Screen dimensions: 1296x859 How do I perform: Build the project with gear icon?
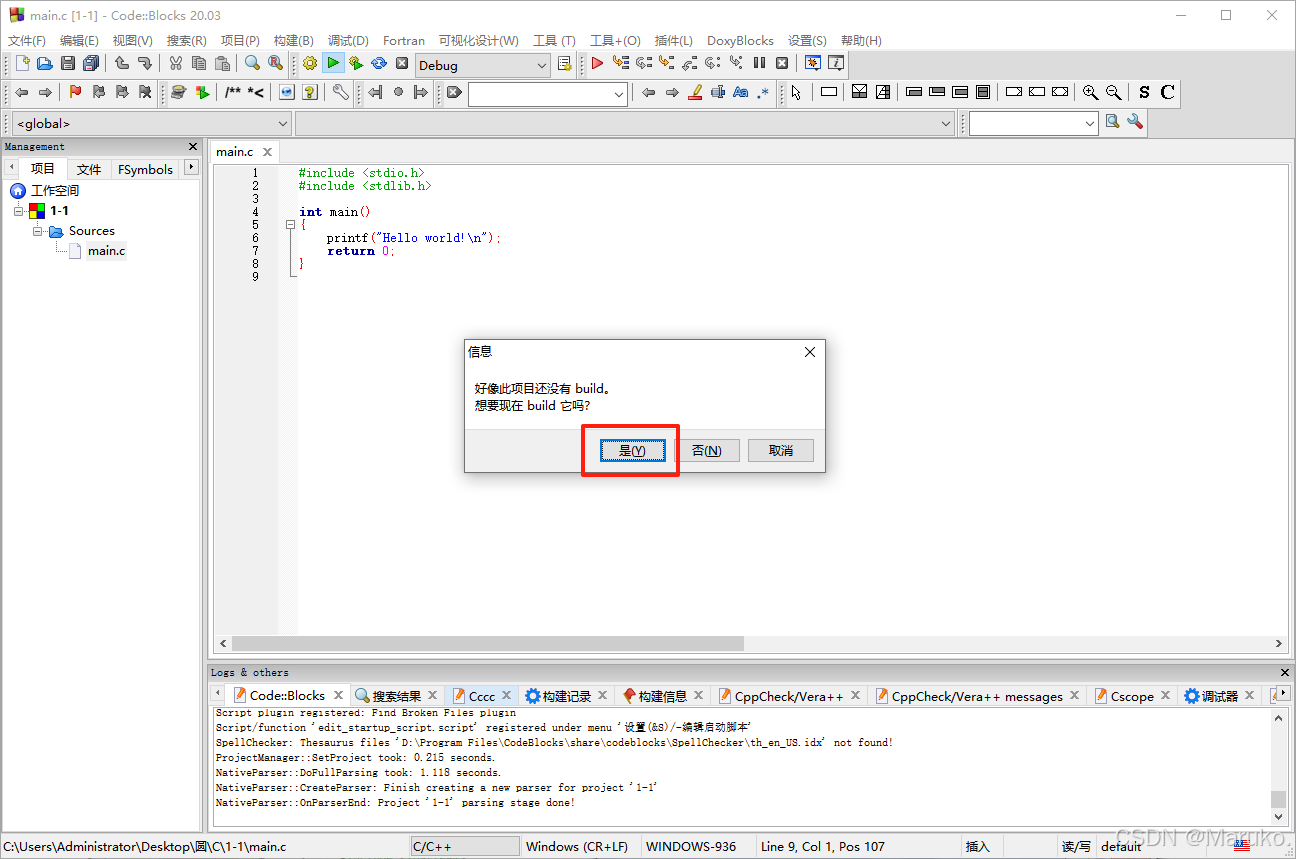coord(310,62)
